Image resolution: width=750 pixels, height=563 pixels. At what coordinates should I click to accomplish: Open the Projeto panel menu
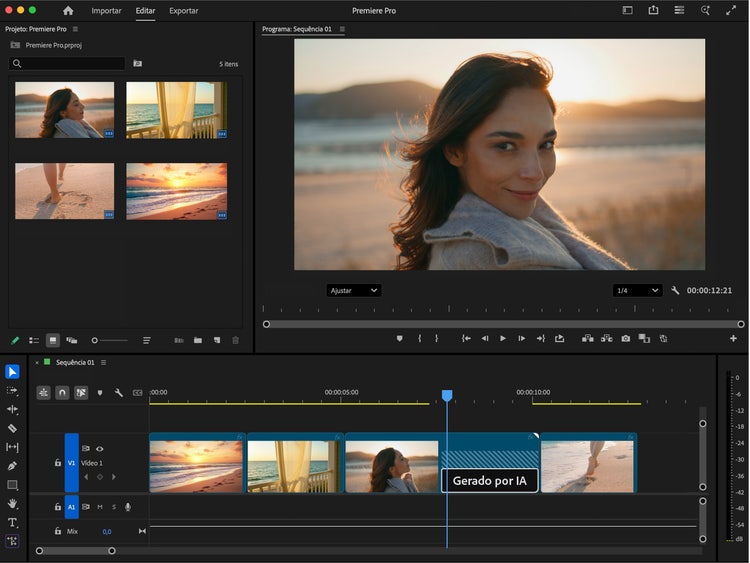[x=75, y=29]
